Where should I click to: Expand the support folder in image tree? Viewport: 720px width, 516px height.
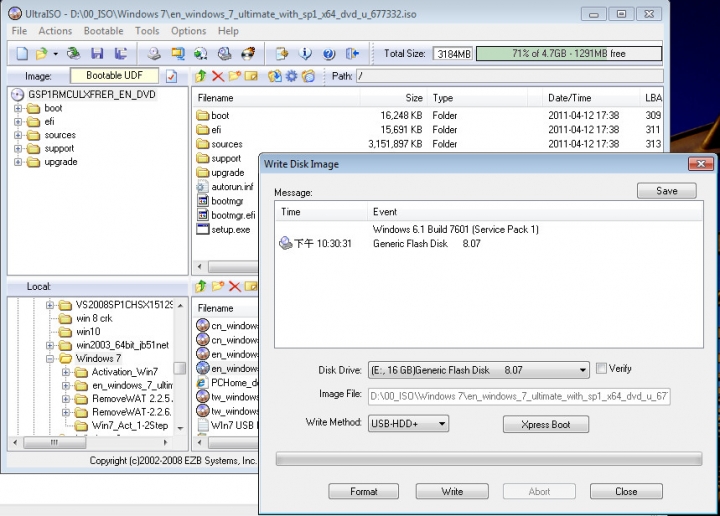pos(18,148)
